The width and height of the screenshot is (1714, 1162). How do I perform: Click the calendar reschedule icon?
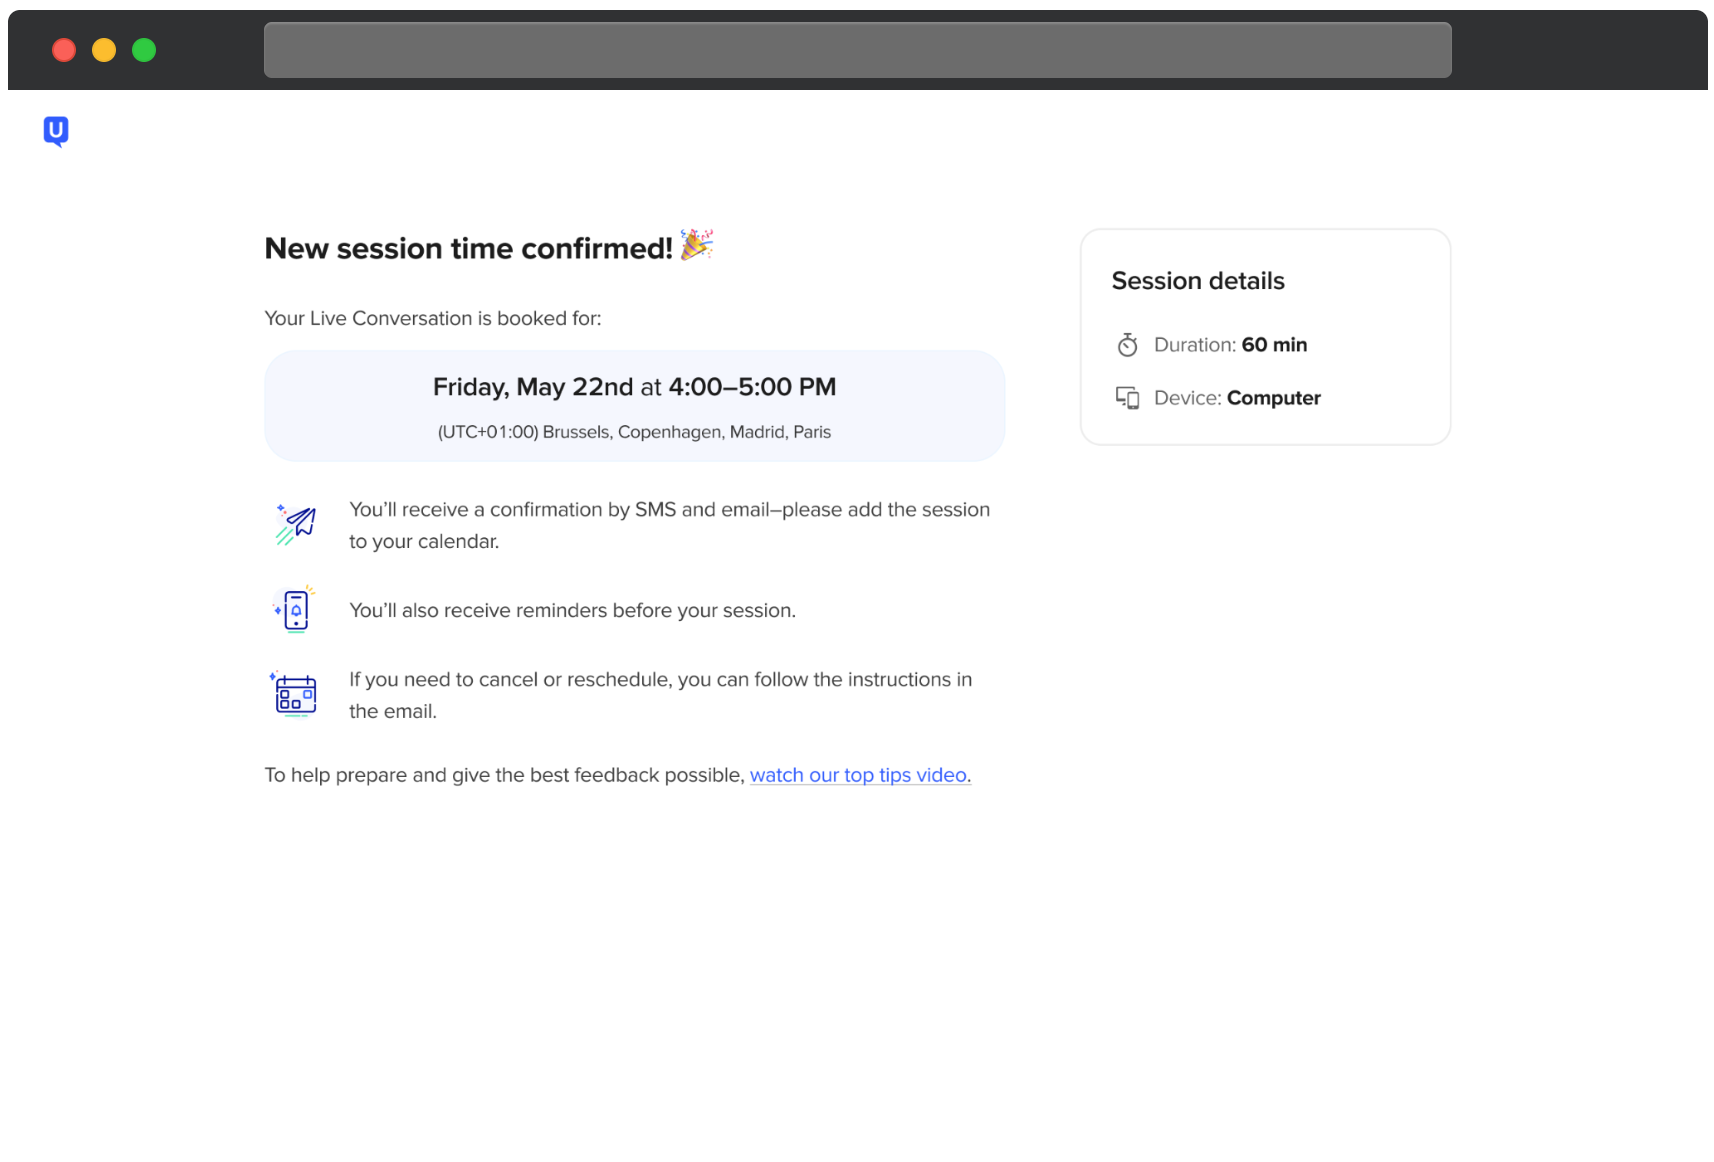point(294,695)
